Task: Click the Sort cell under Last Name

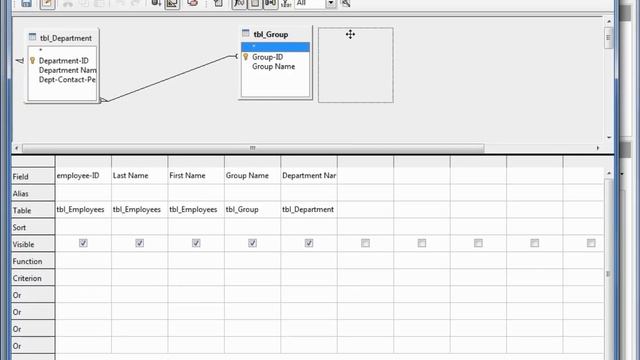Action: (140, 227)
